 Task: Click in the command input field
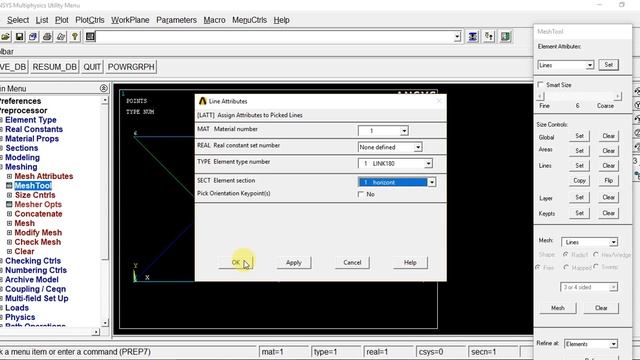(275, 37)
